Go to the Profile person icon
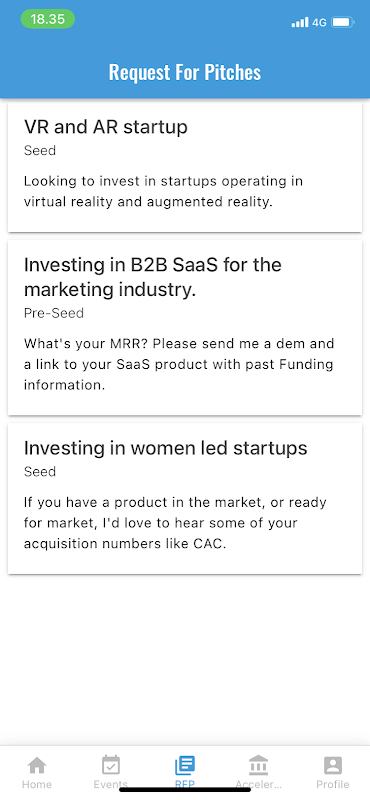The height and width of the screenshot is (800, 370). [x=333, y=765]
